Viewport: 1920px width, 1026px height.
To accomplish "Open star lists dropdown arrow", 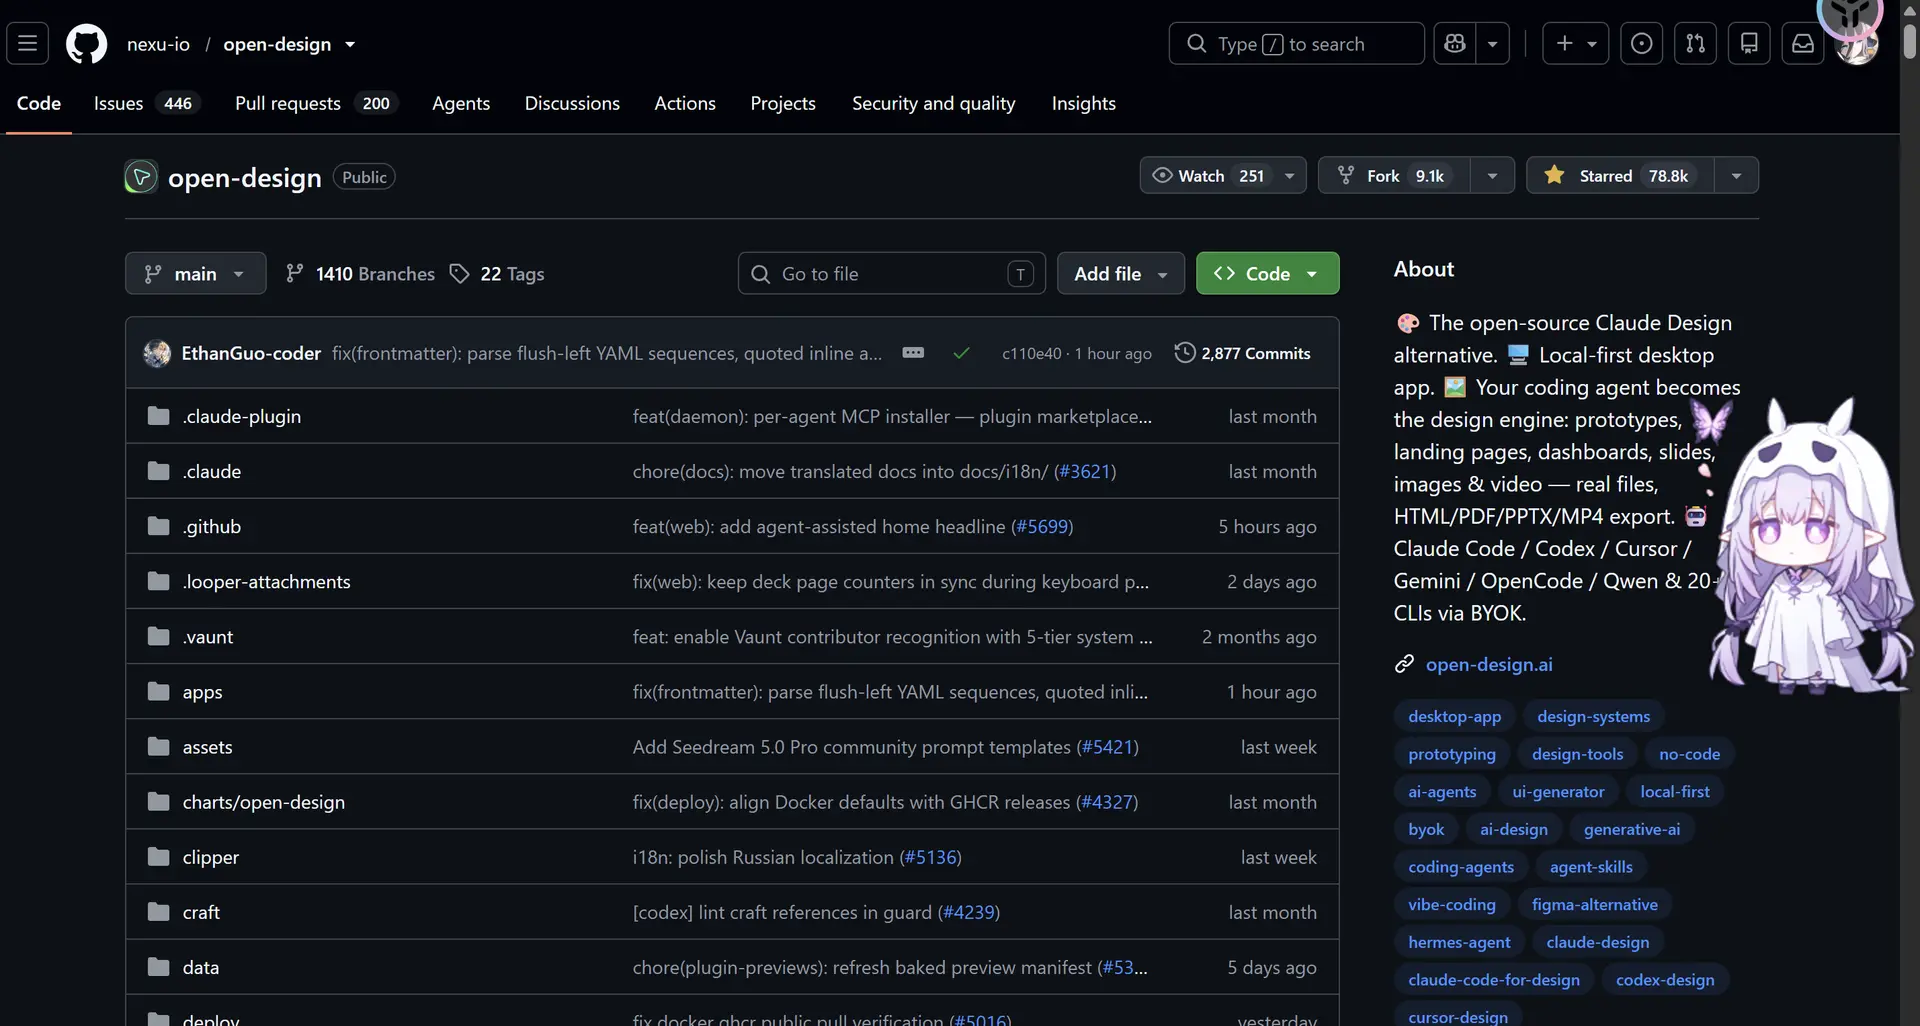I will pyautogui.click(x=1736, y=175).
